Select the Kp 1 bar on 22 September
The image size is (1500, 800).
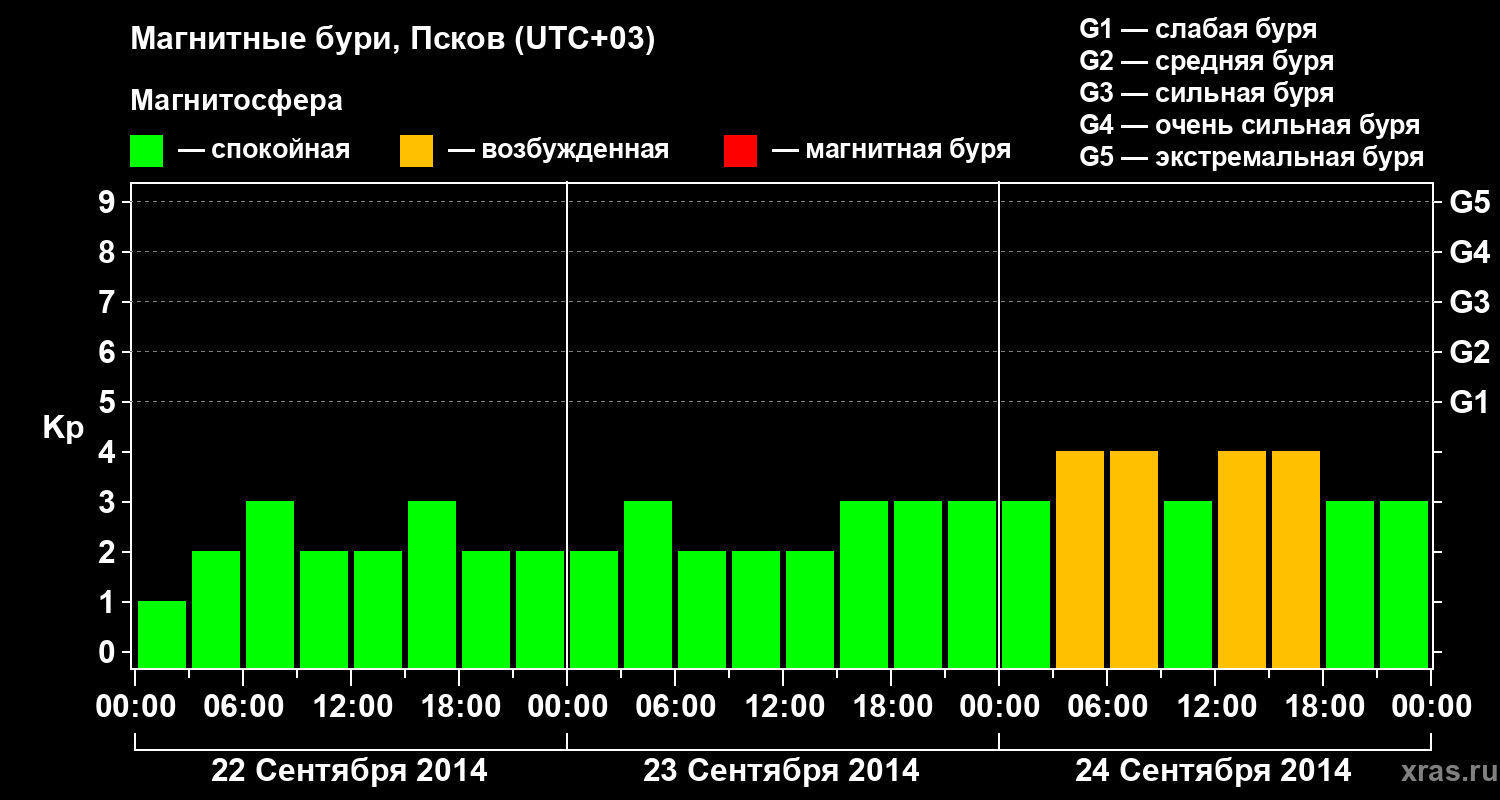click(x=162, y=634)
